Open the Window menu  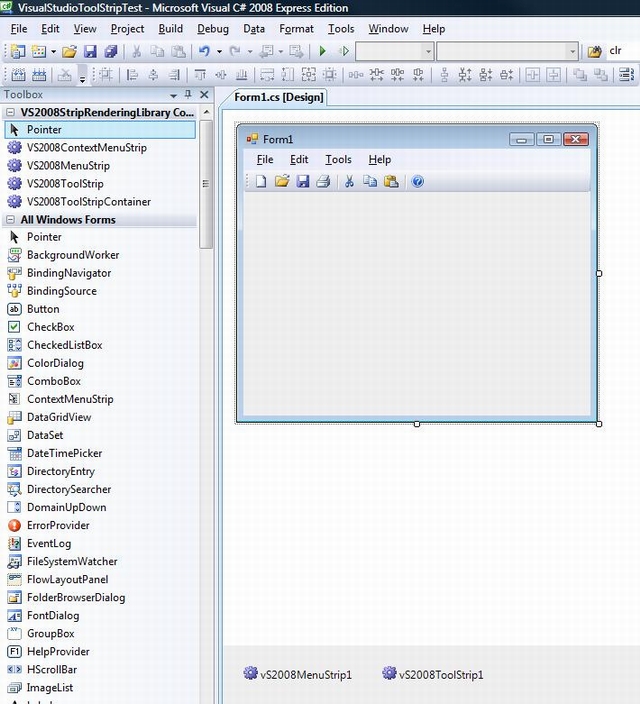pyautogui.click(x=388, y=29)
